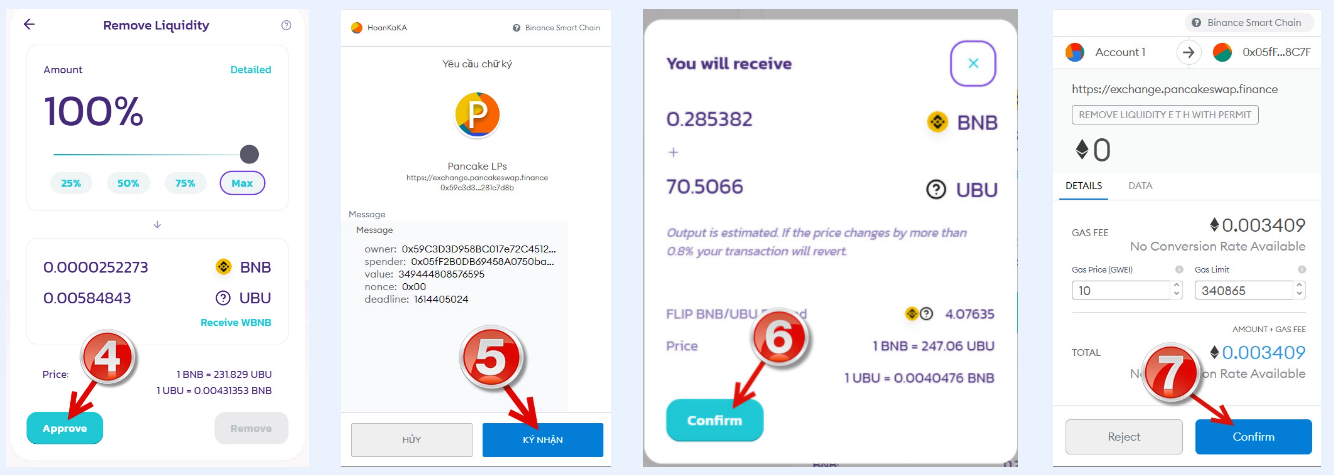Switch to the DATA tab

point(1140,186)
